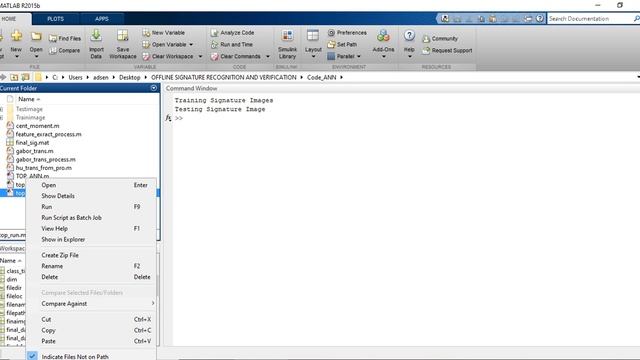This screenshot has width=640, height=360.
Task: Click the Current Folder panel actions icon
Action: pos(153,88)
